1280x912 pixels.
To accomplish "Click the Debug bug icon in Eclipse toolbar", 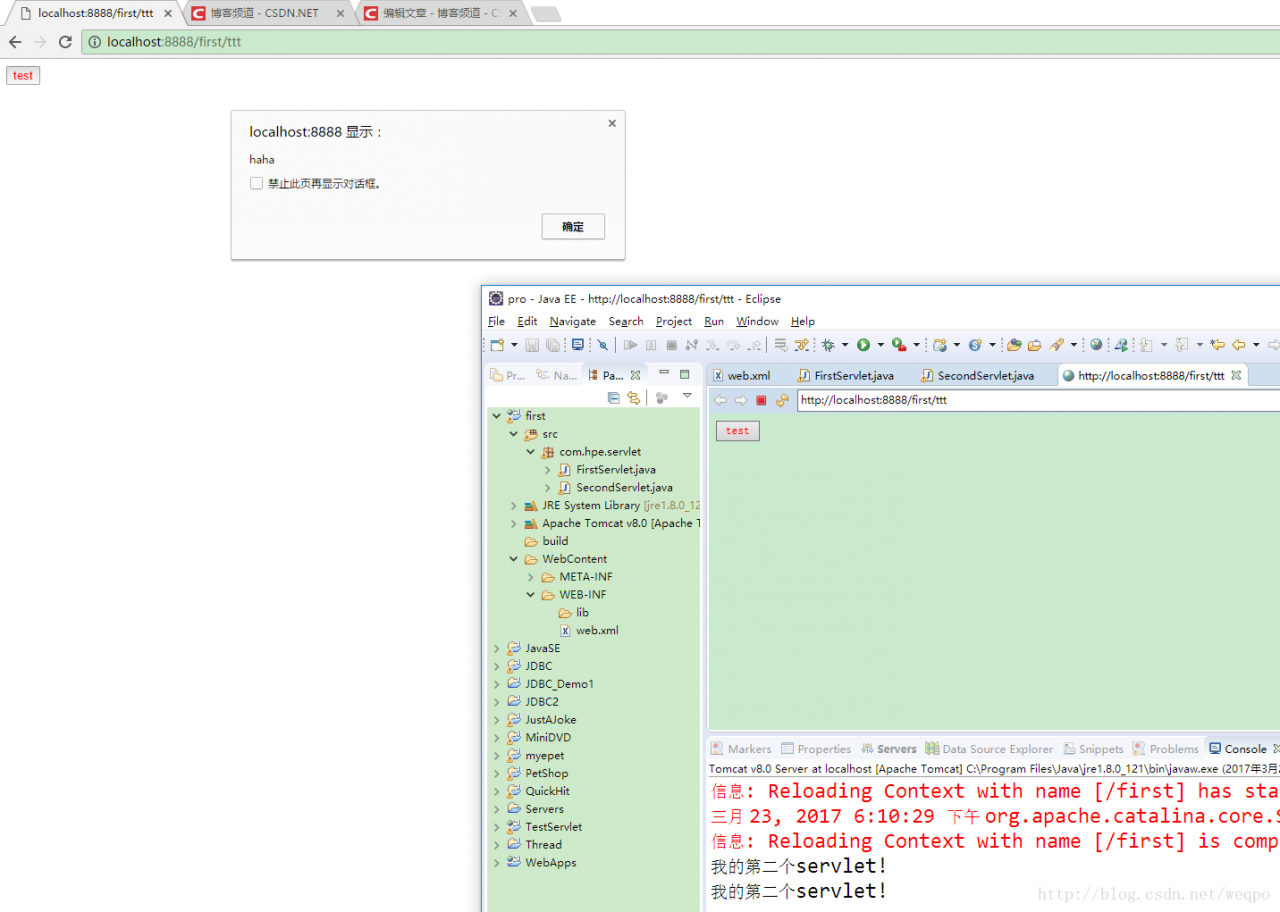I will point(828,345).
